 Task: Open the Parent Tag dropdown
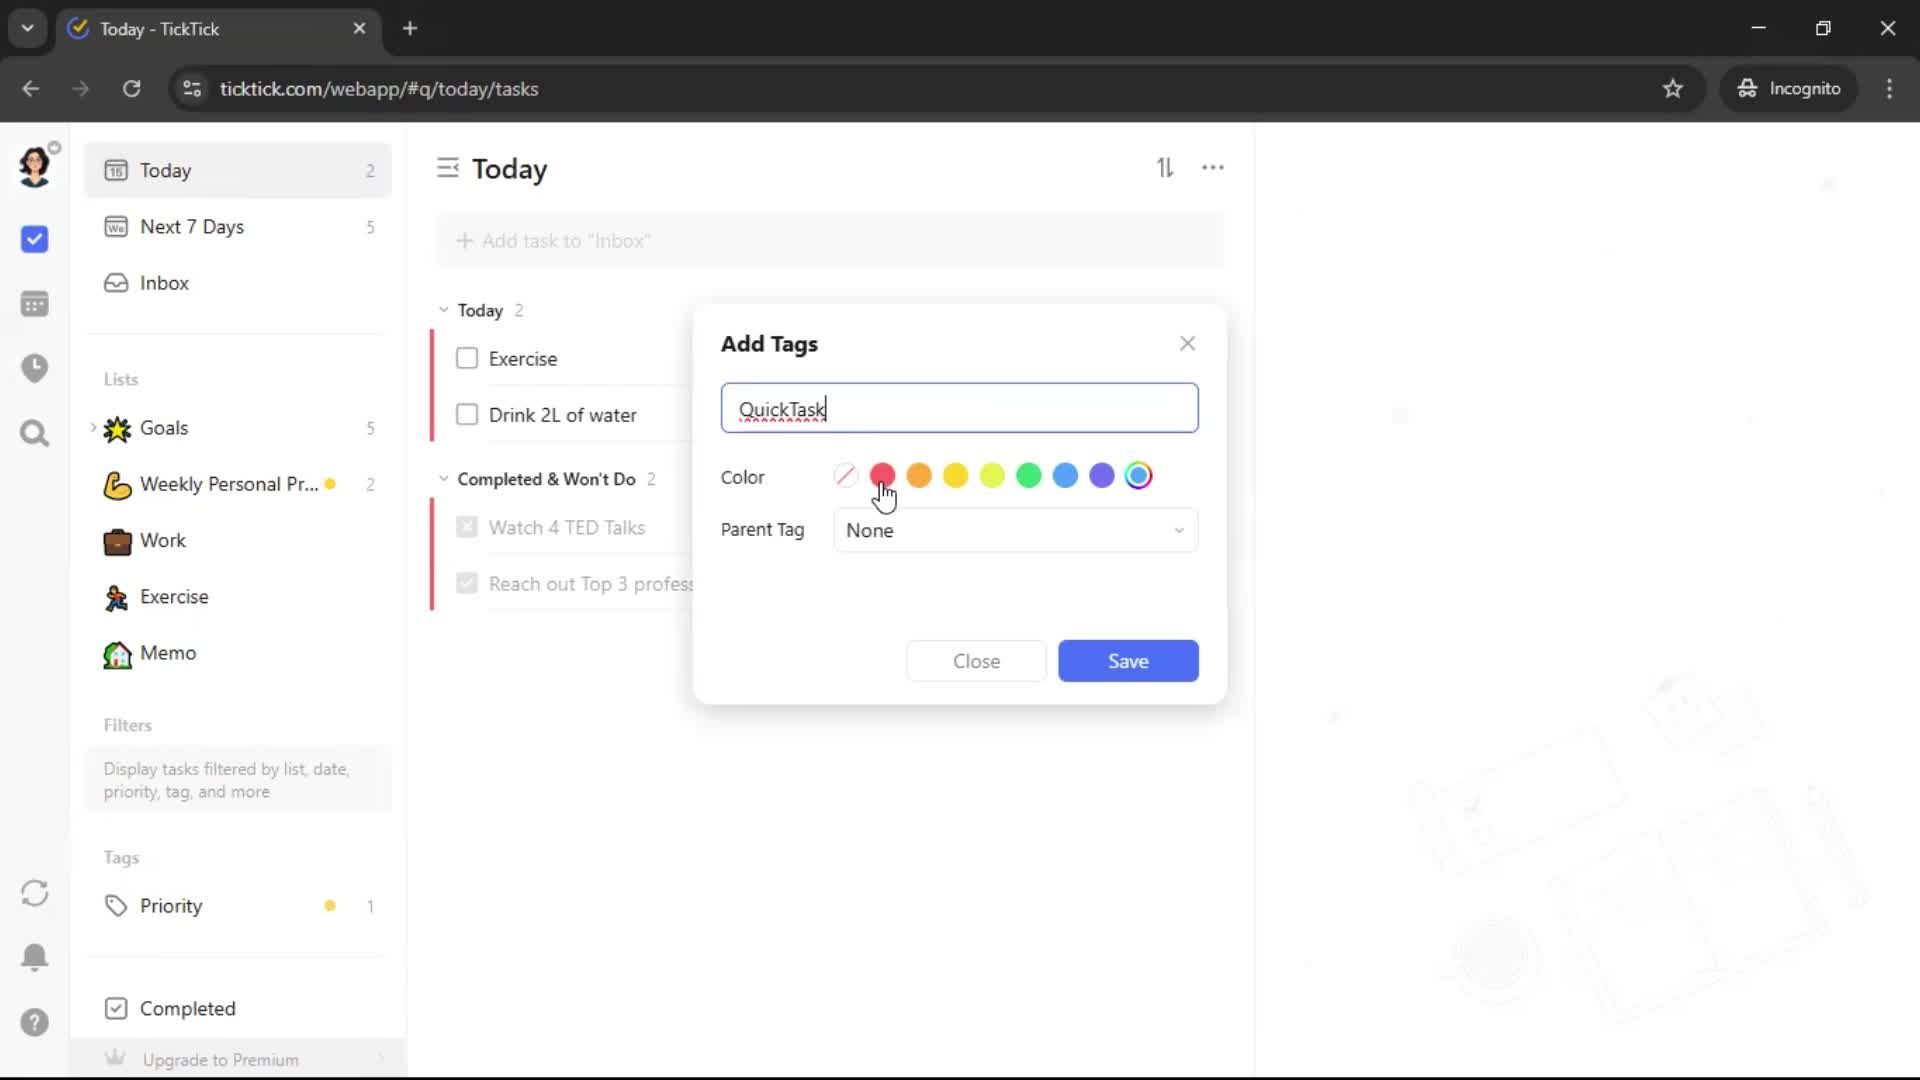(1014, 530)
